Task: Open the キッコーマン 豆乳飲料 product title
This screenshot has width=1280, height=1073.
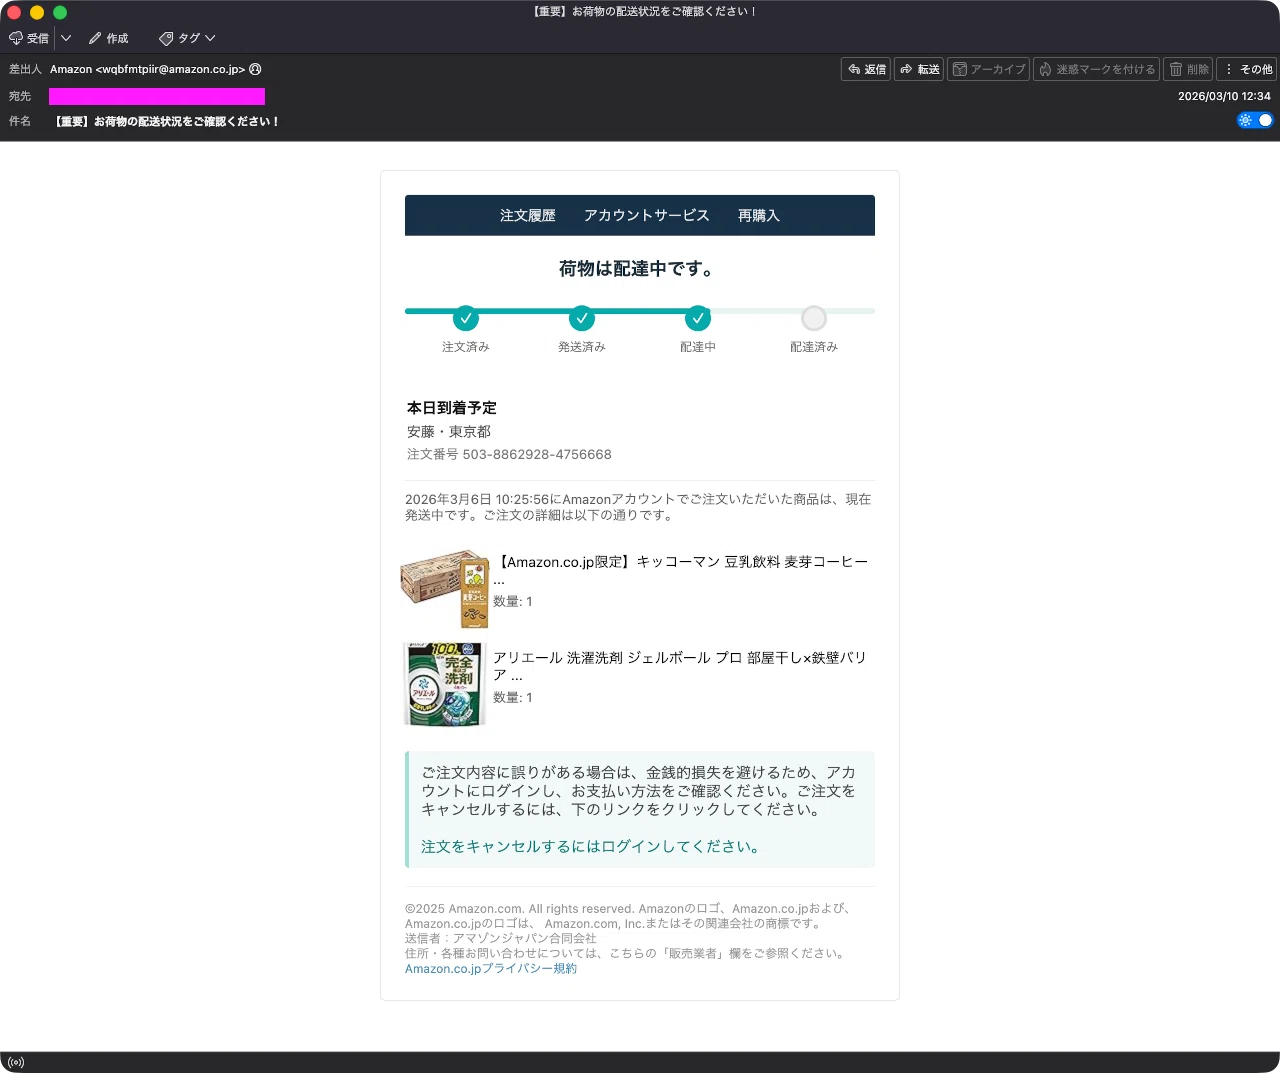Action: pyautogui.click(x=681, y=570)
